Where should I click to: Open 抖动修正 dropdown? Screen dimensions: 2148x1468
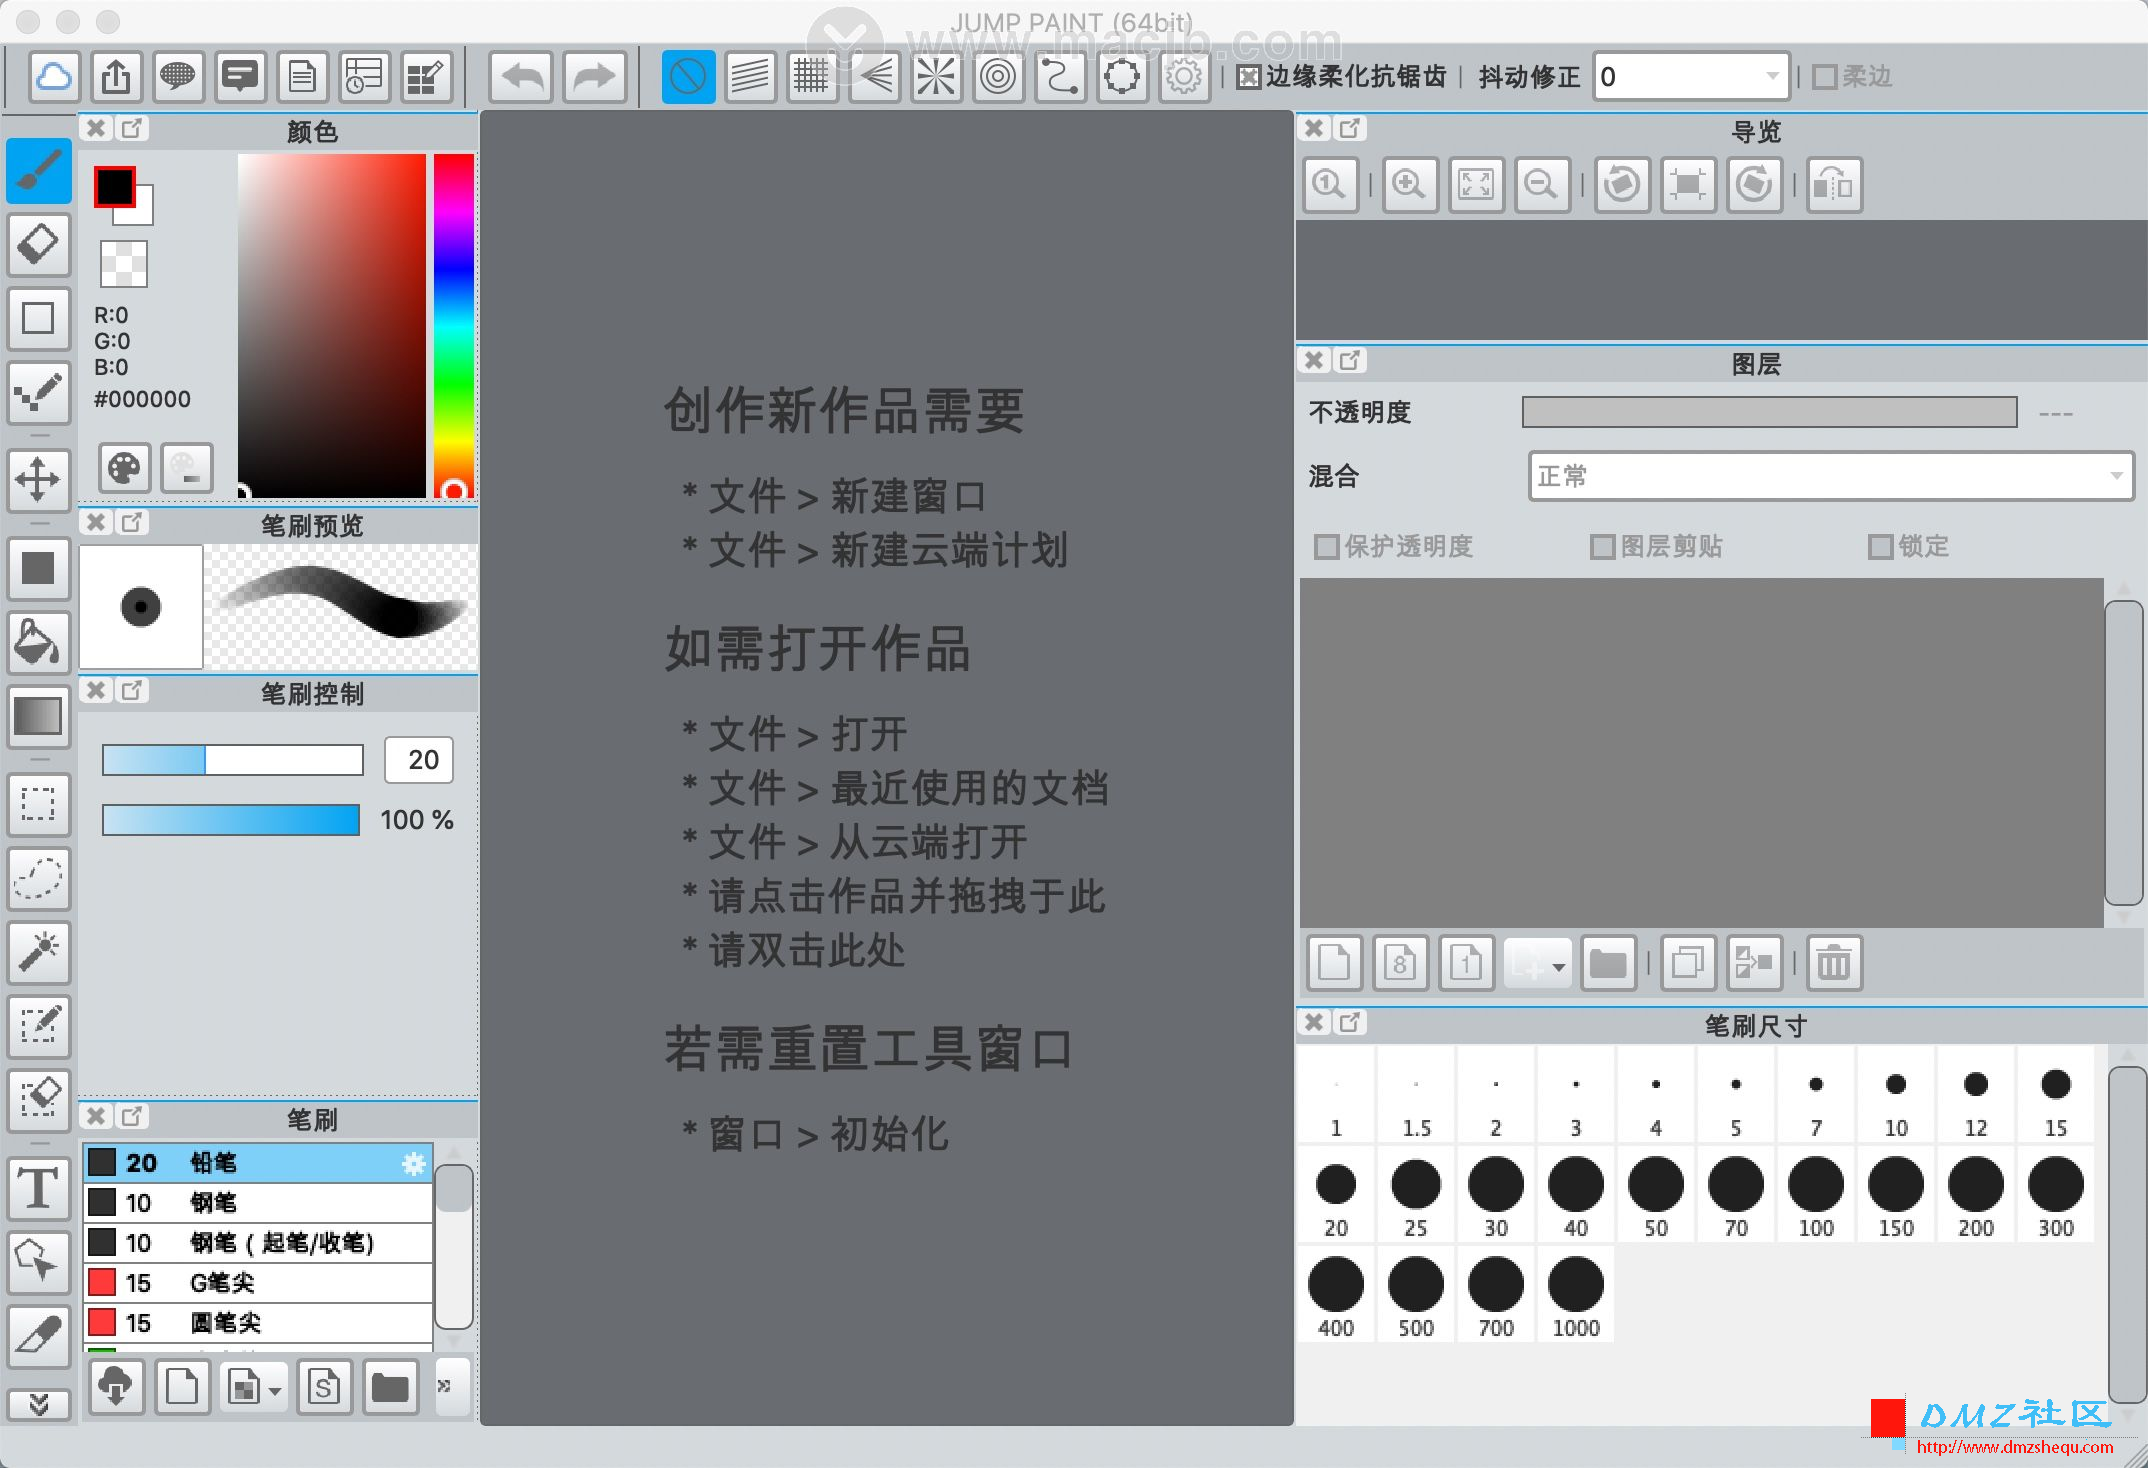[1690, 76]
